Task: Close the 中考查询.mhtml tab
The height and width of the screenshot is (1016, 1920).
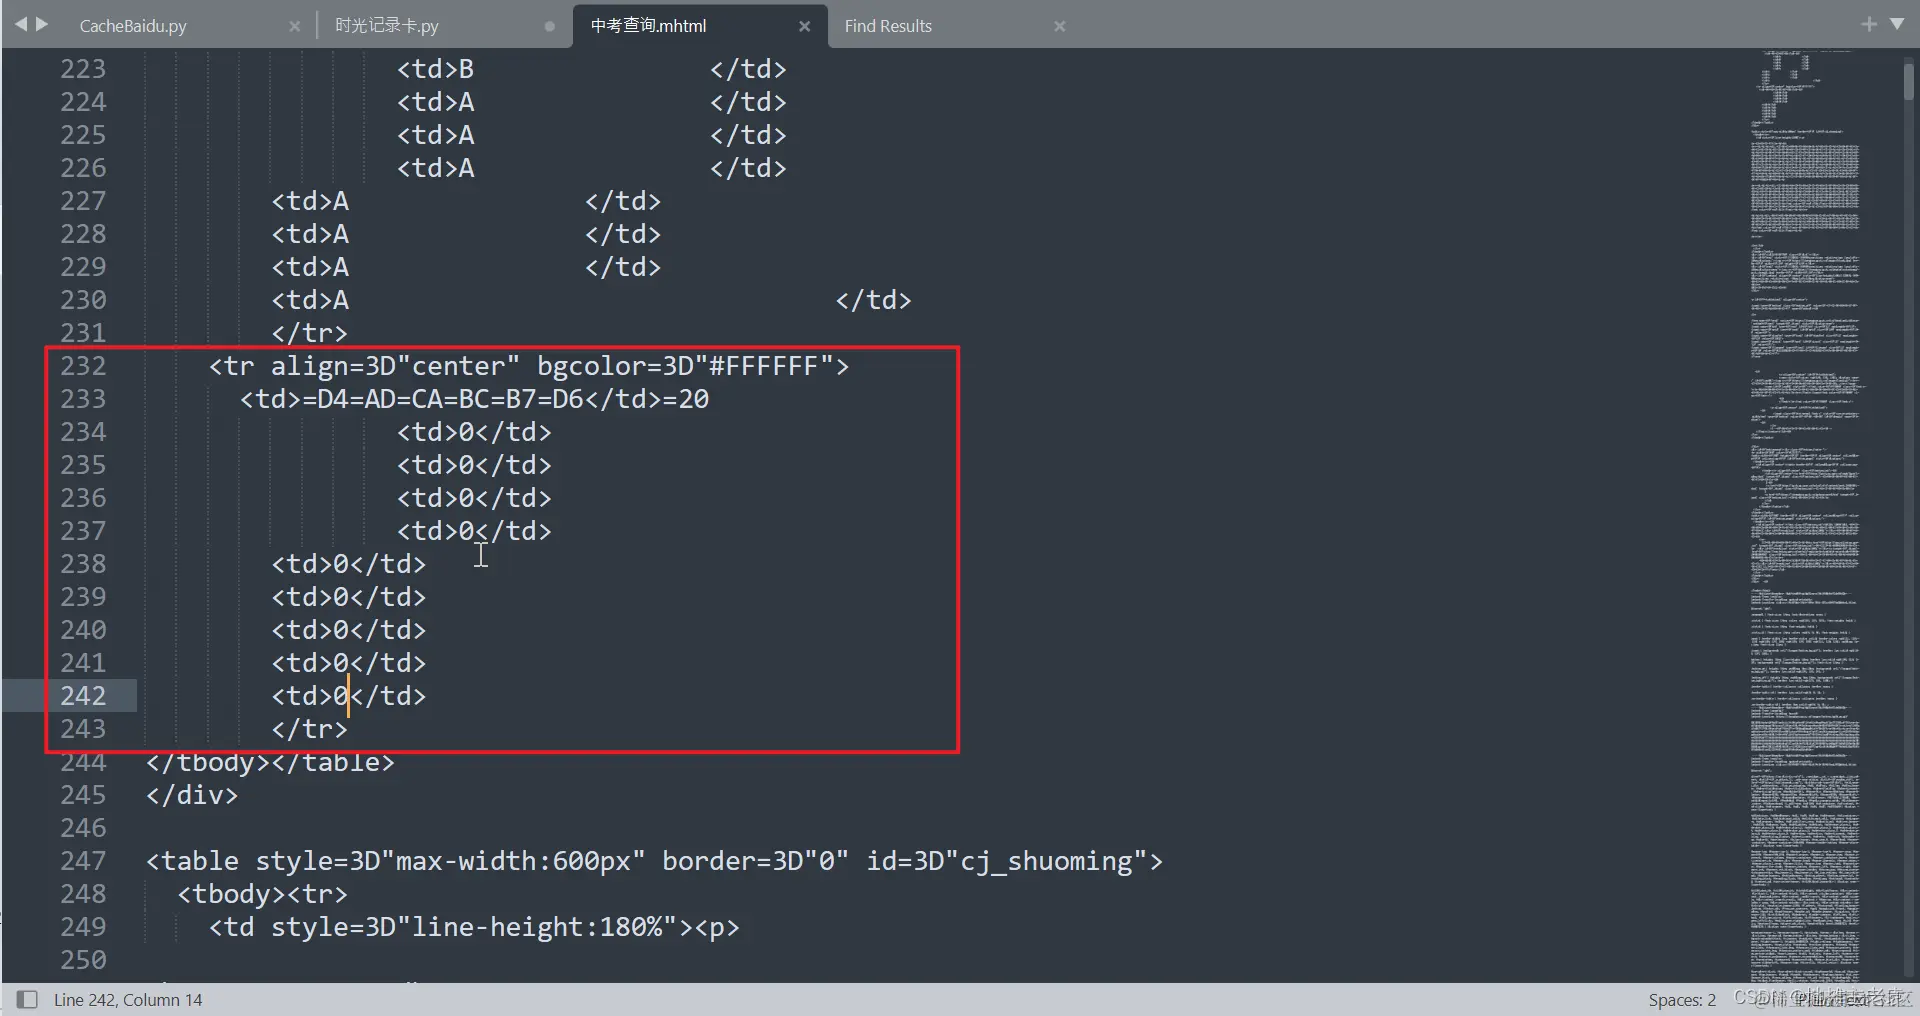Action: click(804, 26)
